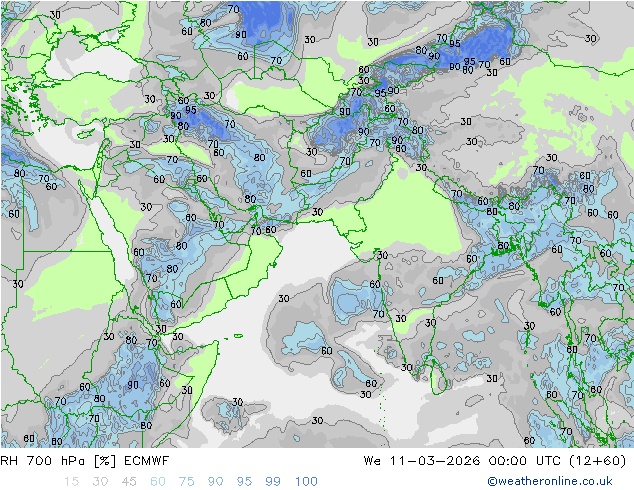
Task: Select legend scale value 15
Action: (71, 482)
